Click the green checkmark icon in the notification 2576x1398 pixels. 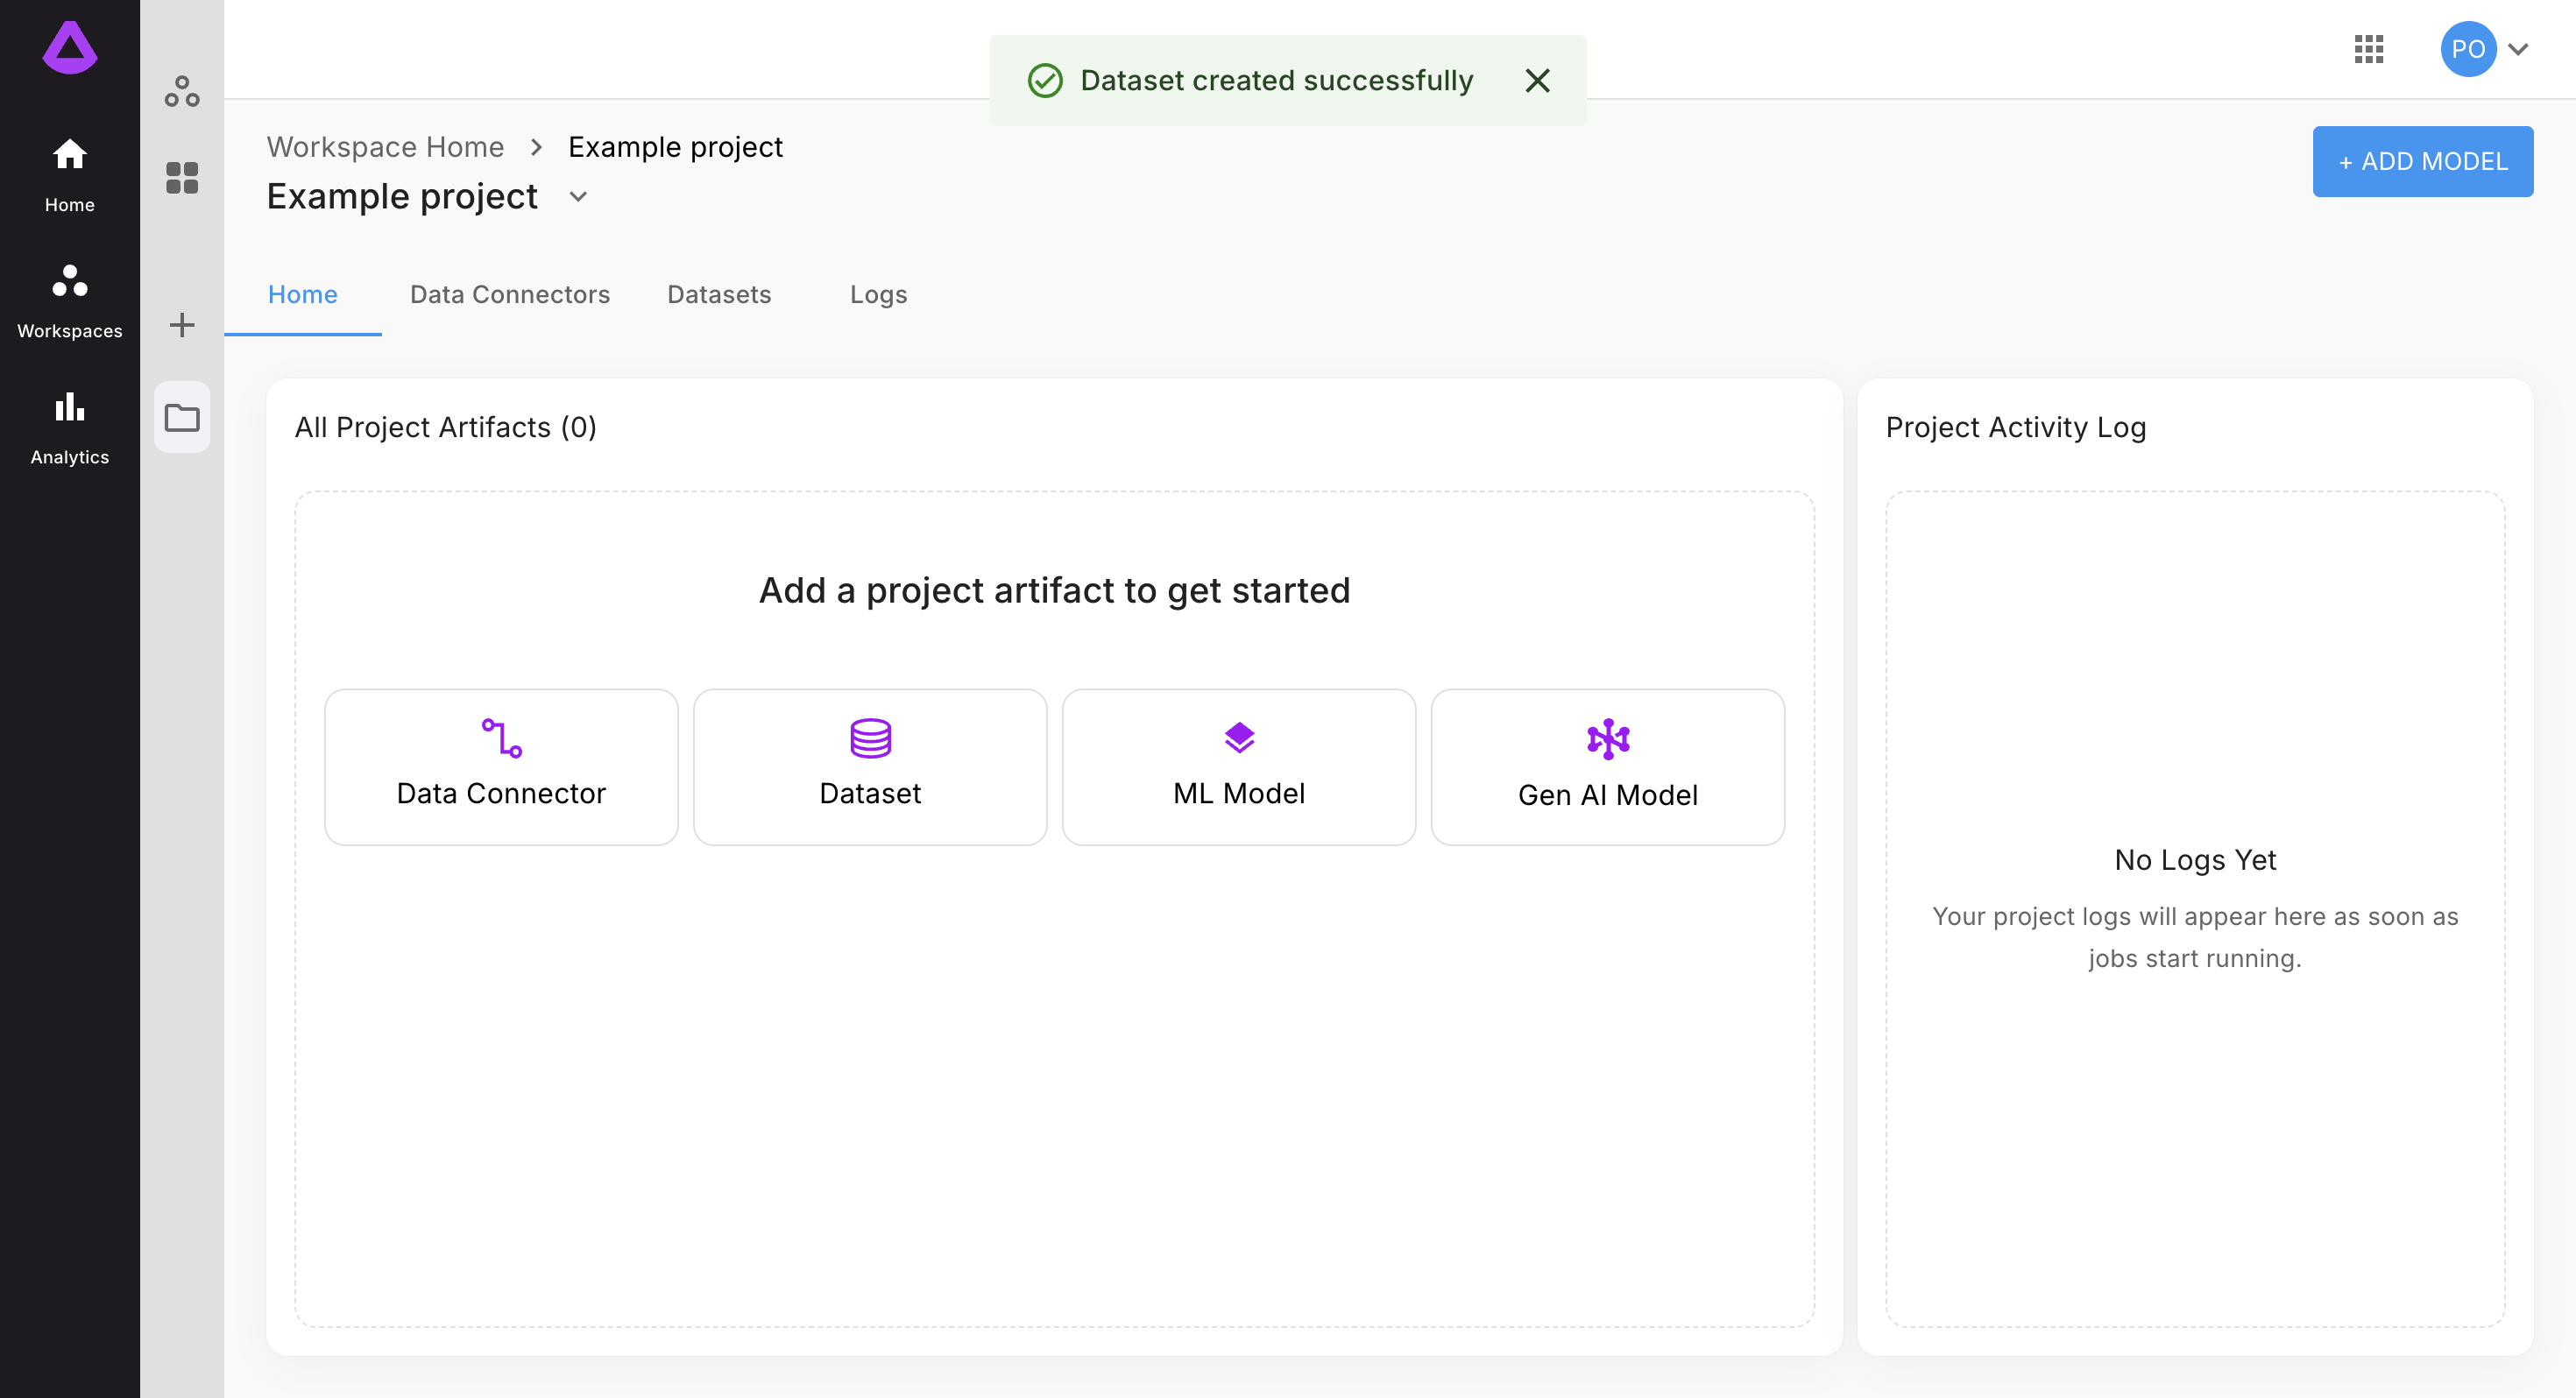1045,80
